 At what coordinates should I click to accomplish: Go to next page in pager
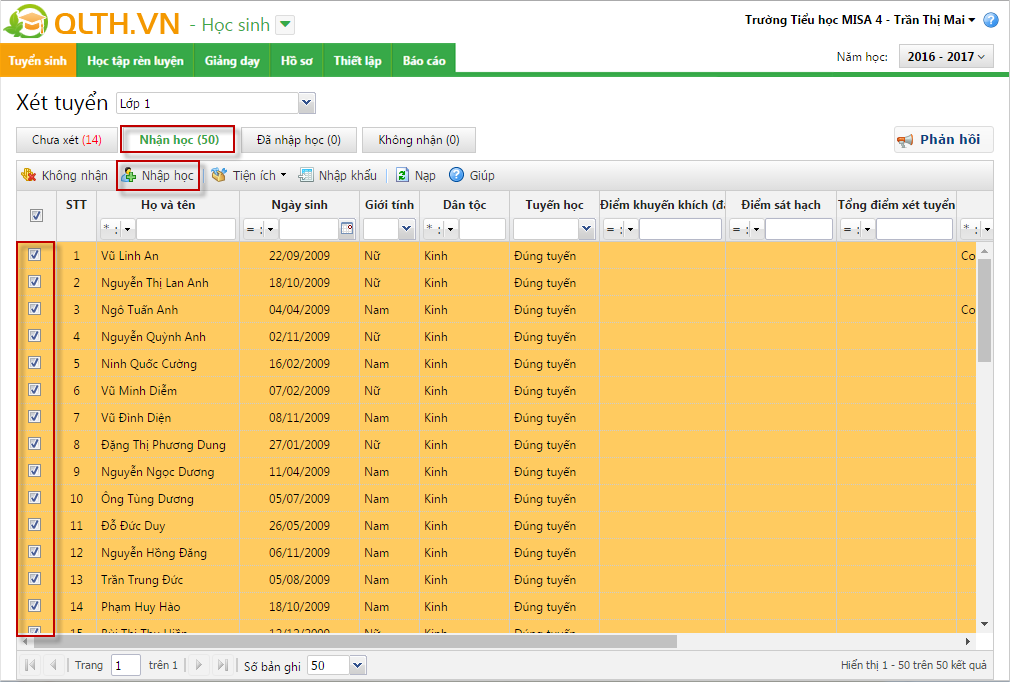click(199, 665)
